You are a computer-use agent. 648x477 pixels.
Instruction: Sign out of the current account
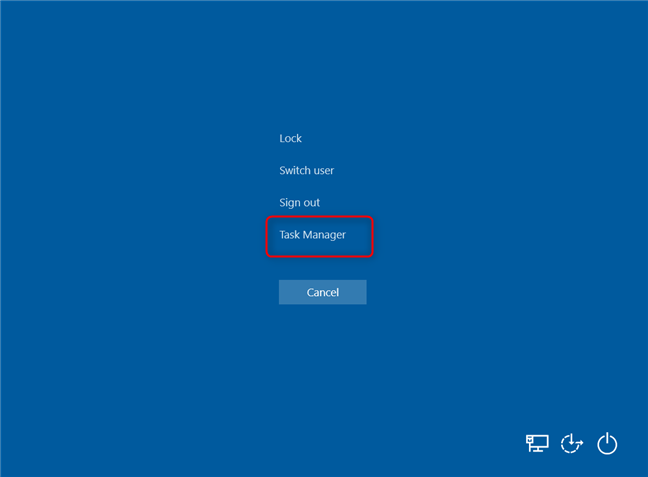(x=300, y=203)
